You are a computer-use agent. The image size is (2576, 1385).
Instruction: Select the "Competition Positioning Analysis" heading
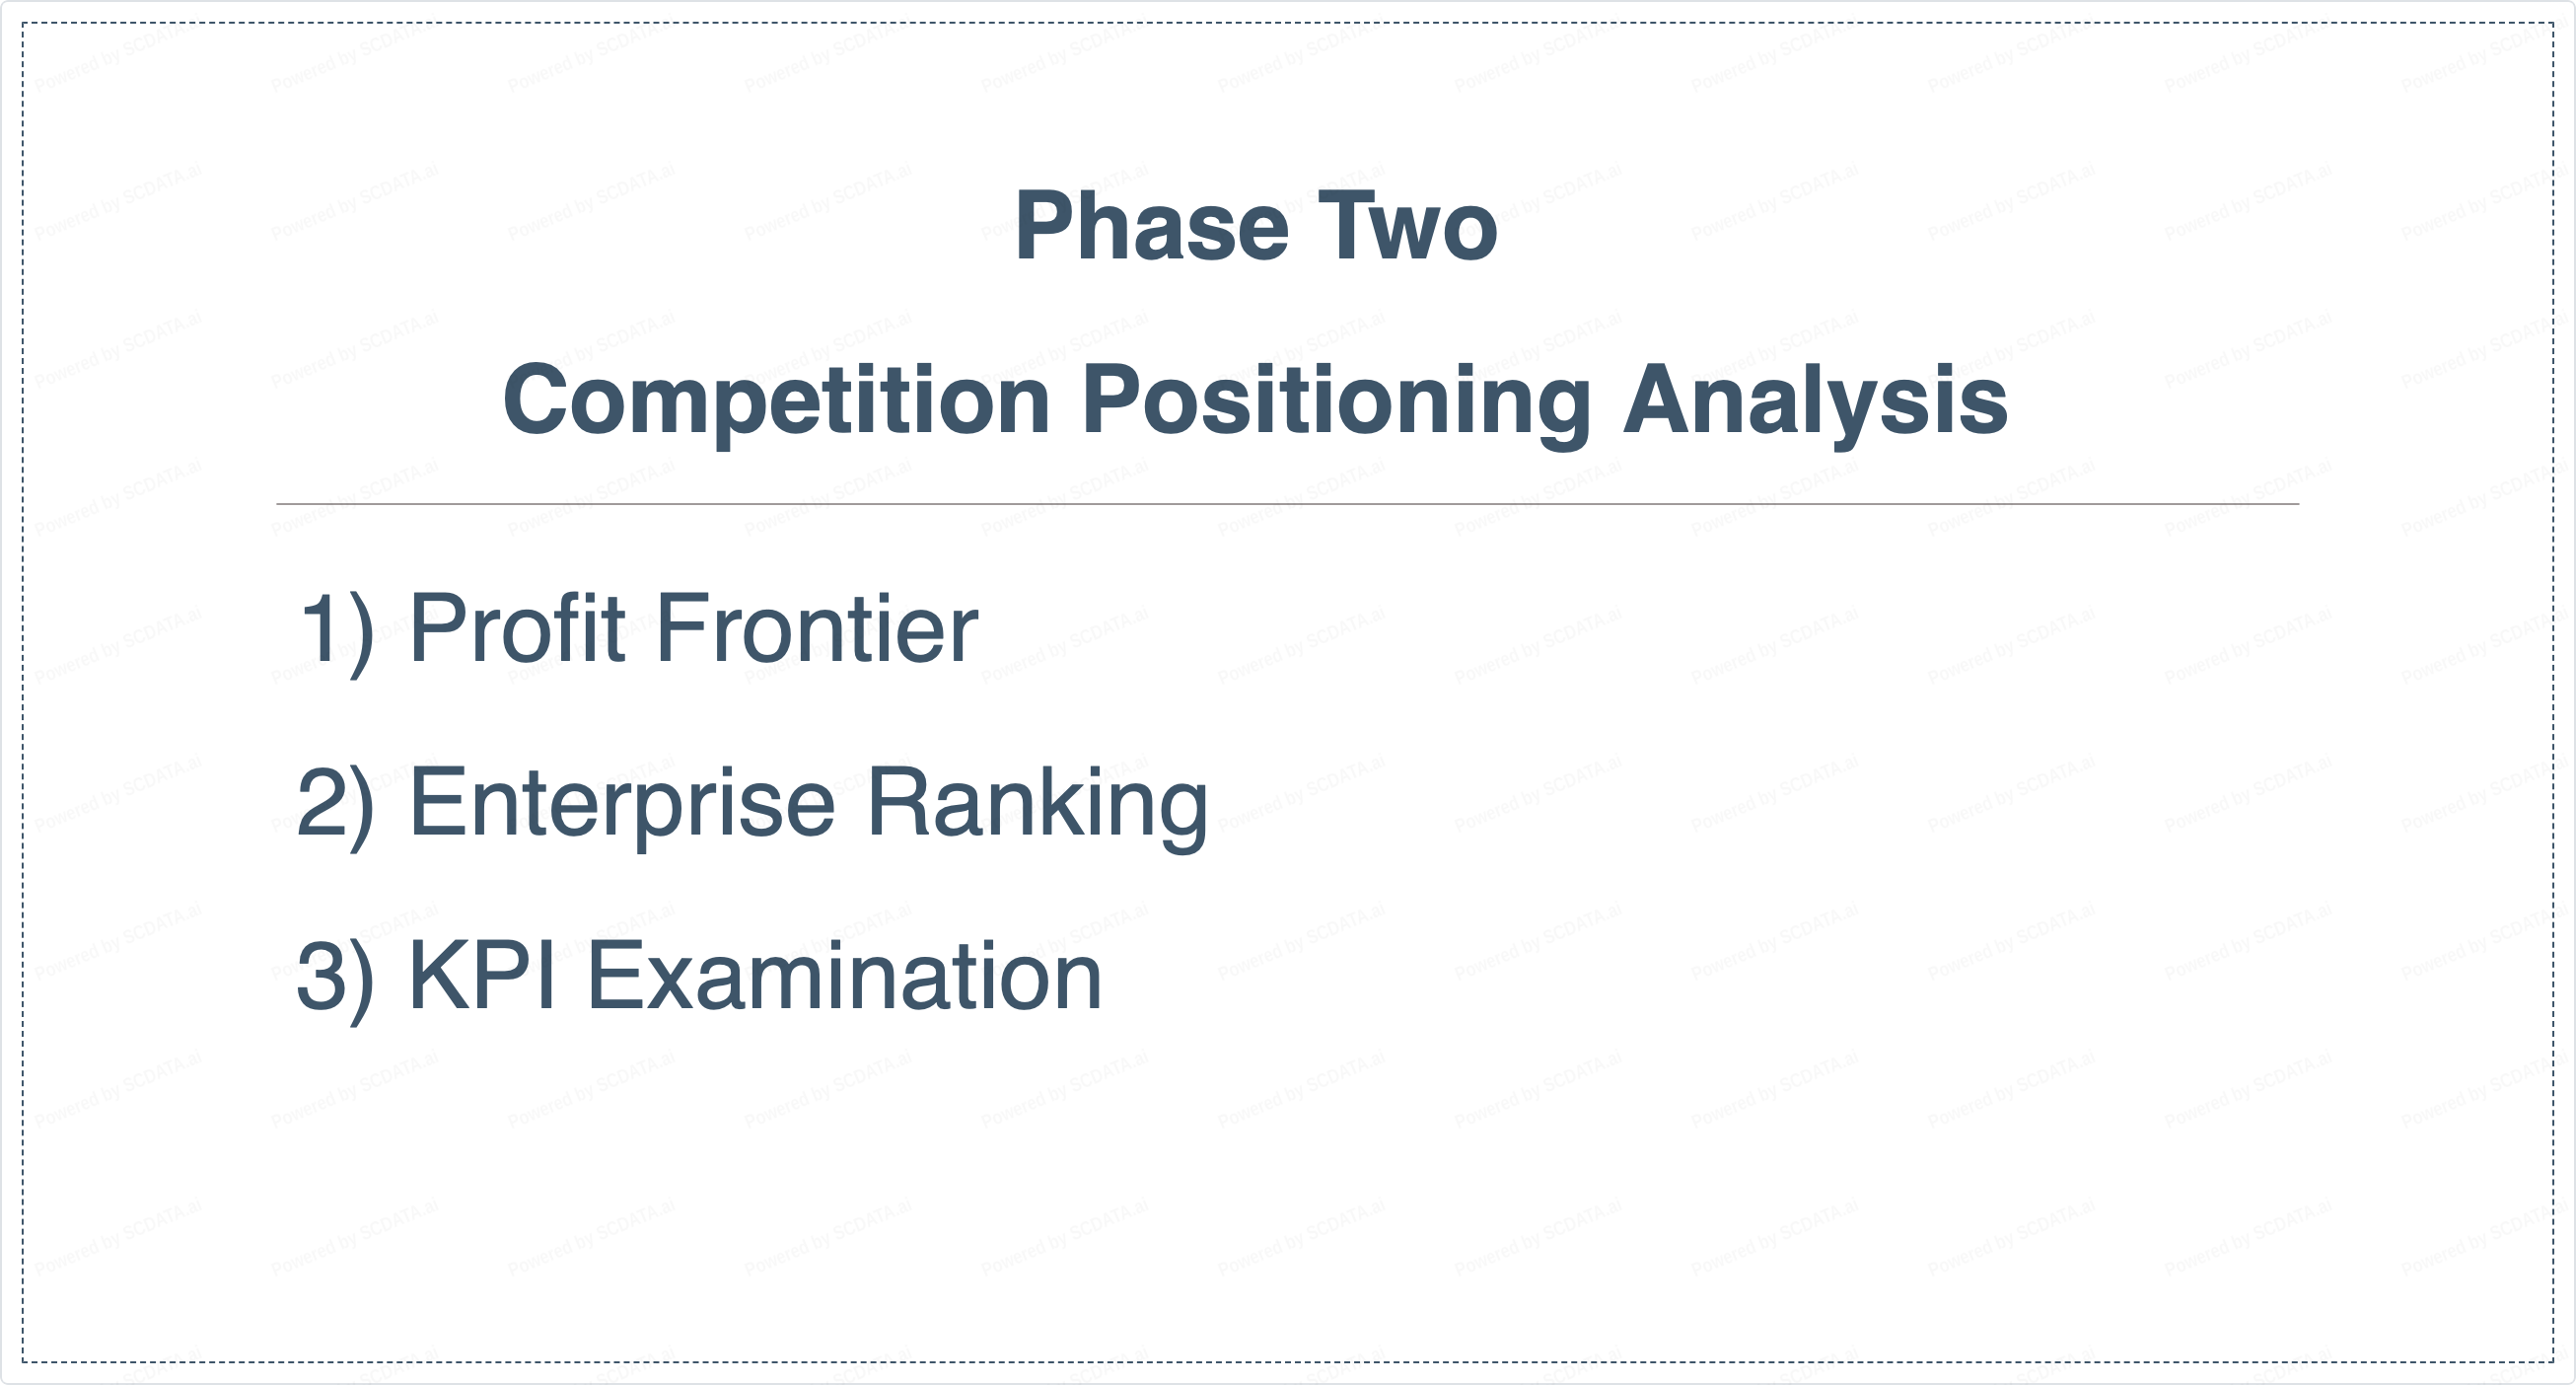1255,401
